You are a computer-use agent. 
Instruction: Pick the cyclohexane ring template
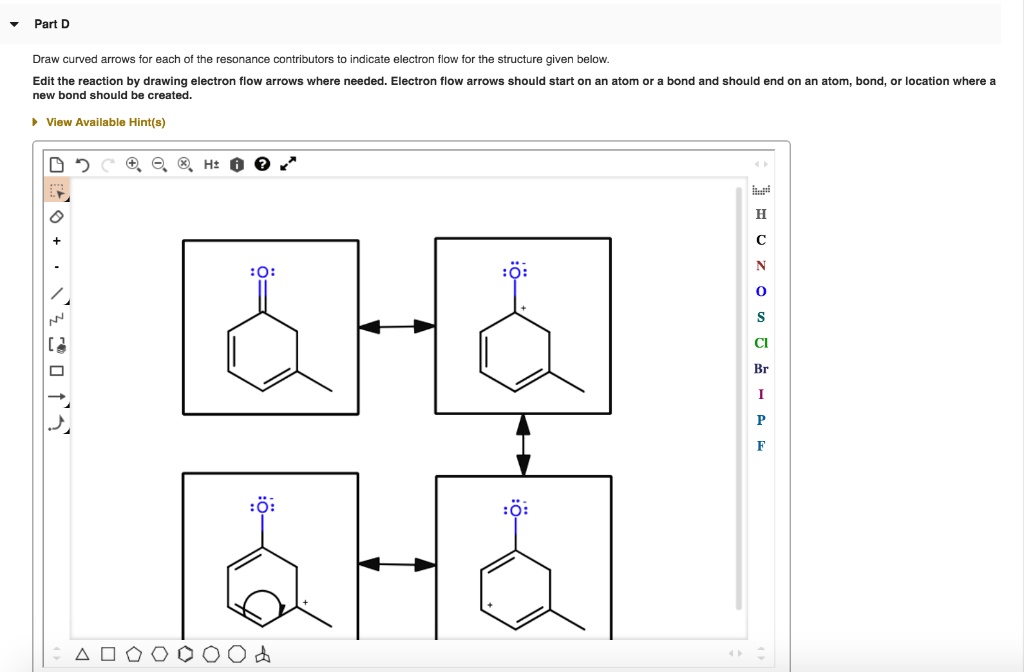click(x=160, y=655)
